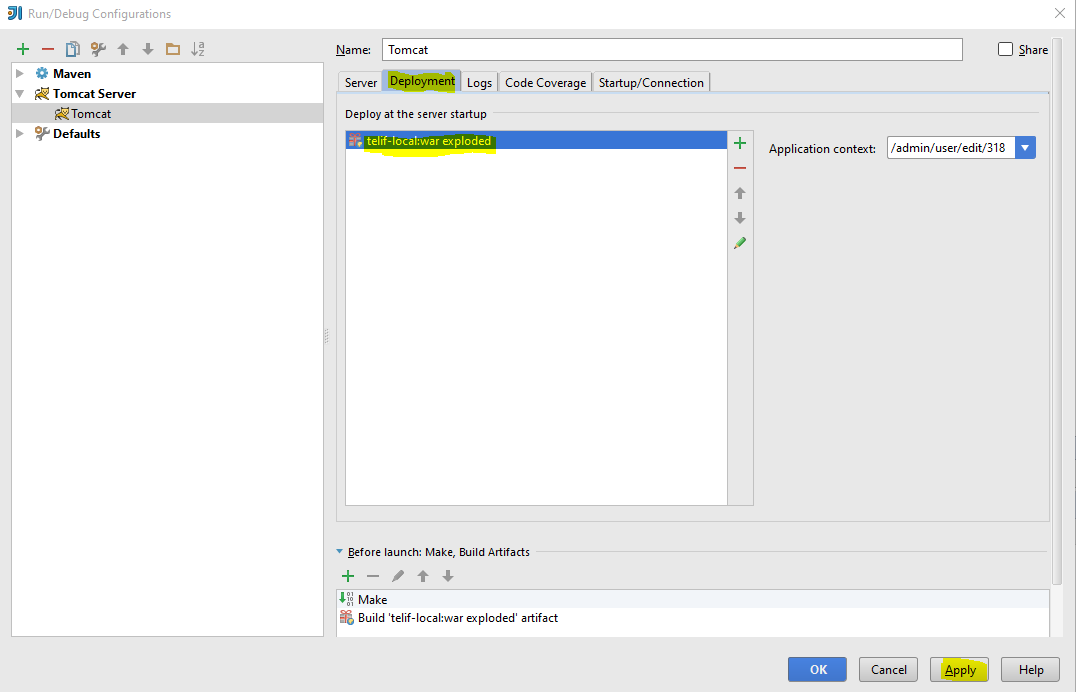Enable the Share checkbox
The image size is (1076, 692).
tap(1005, 49)
